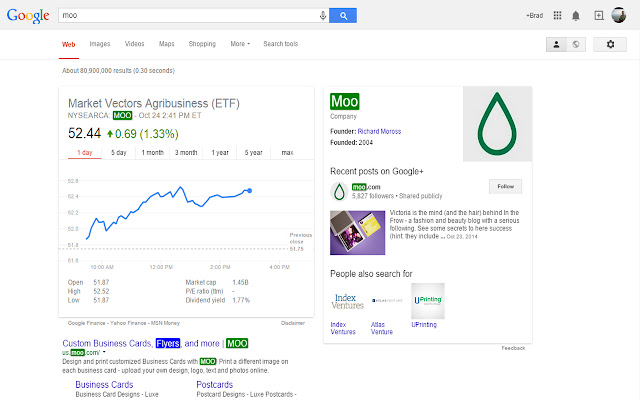The height and width of the screenshot is (400, 640).
Task: Click About 80,900,000 results text
Action: coord(118,71)
